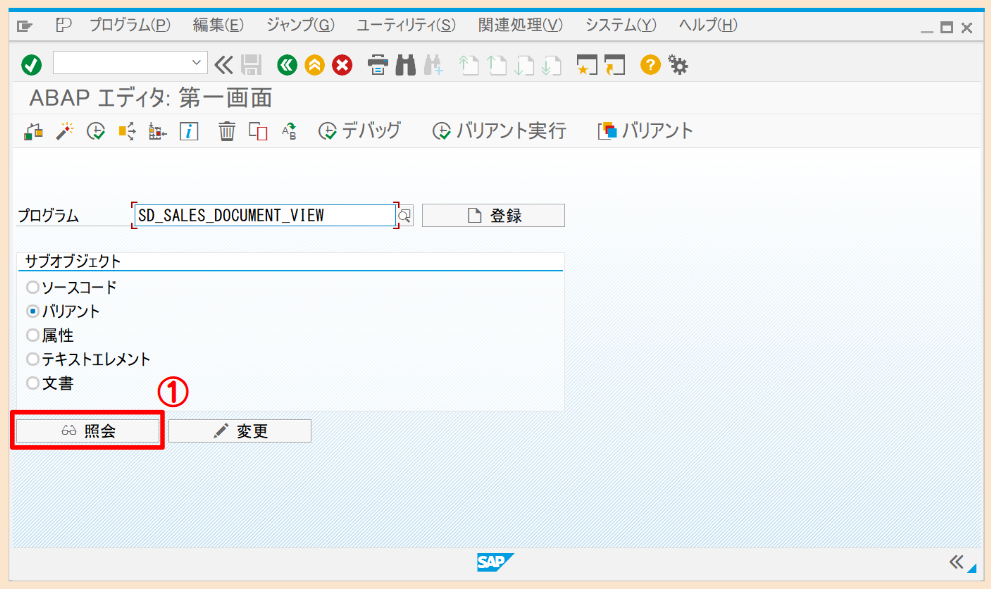Select the テキストエレメント radio button
The width and height of the screenshot is (991, 589).
pos(32,360)
